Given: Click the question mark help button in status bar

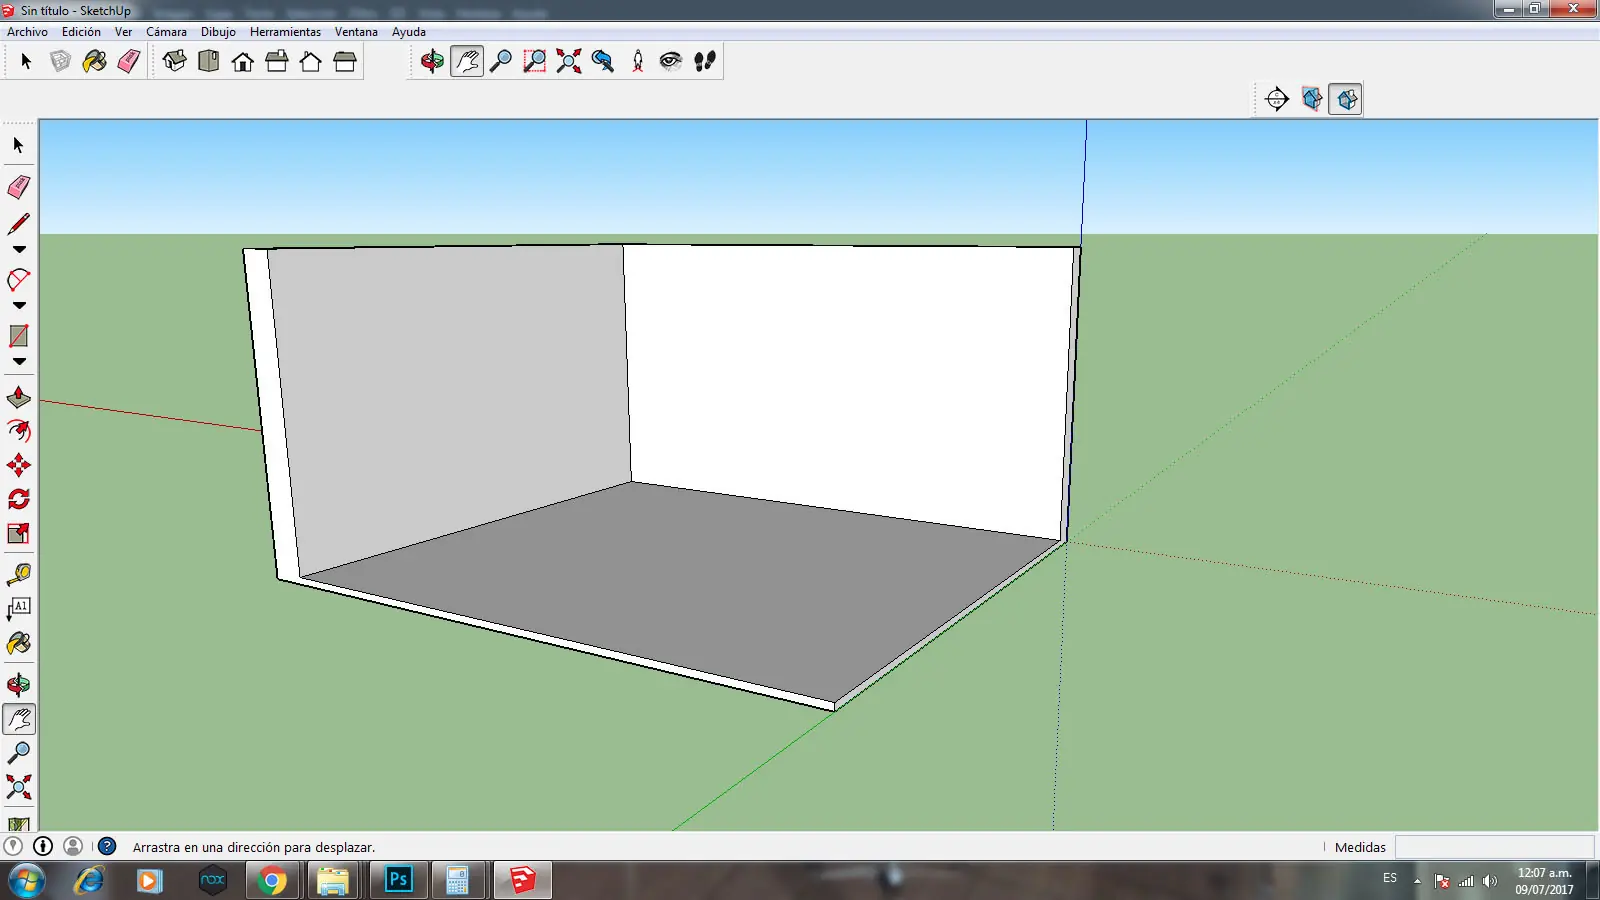Looking at the screenshot, I should [x=106, y=847].
